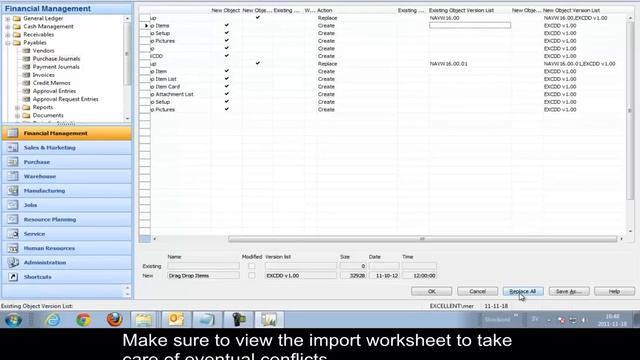Switch to Administration menu section
640x360 pixels.
[67, 262]
